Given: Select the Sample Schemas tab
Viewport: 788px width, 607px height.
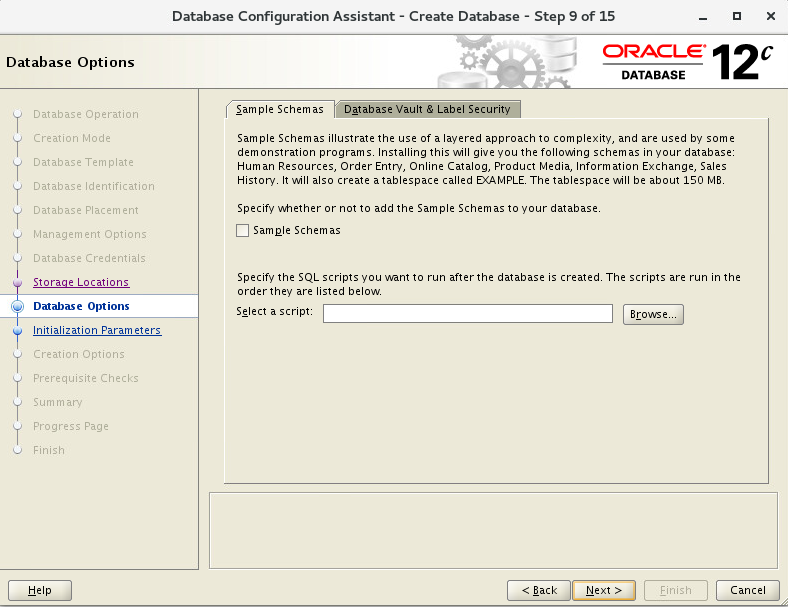Looking at the screenshot, I should (280, 109).
